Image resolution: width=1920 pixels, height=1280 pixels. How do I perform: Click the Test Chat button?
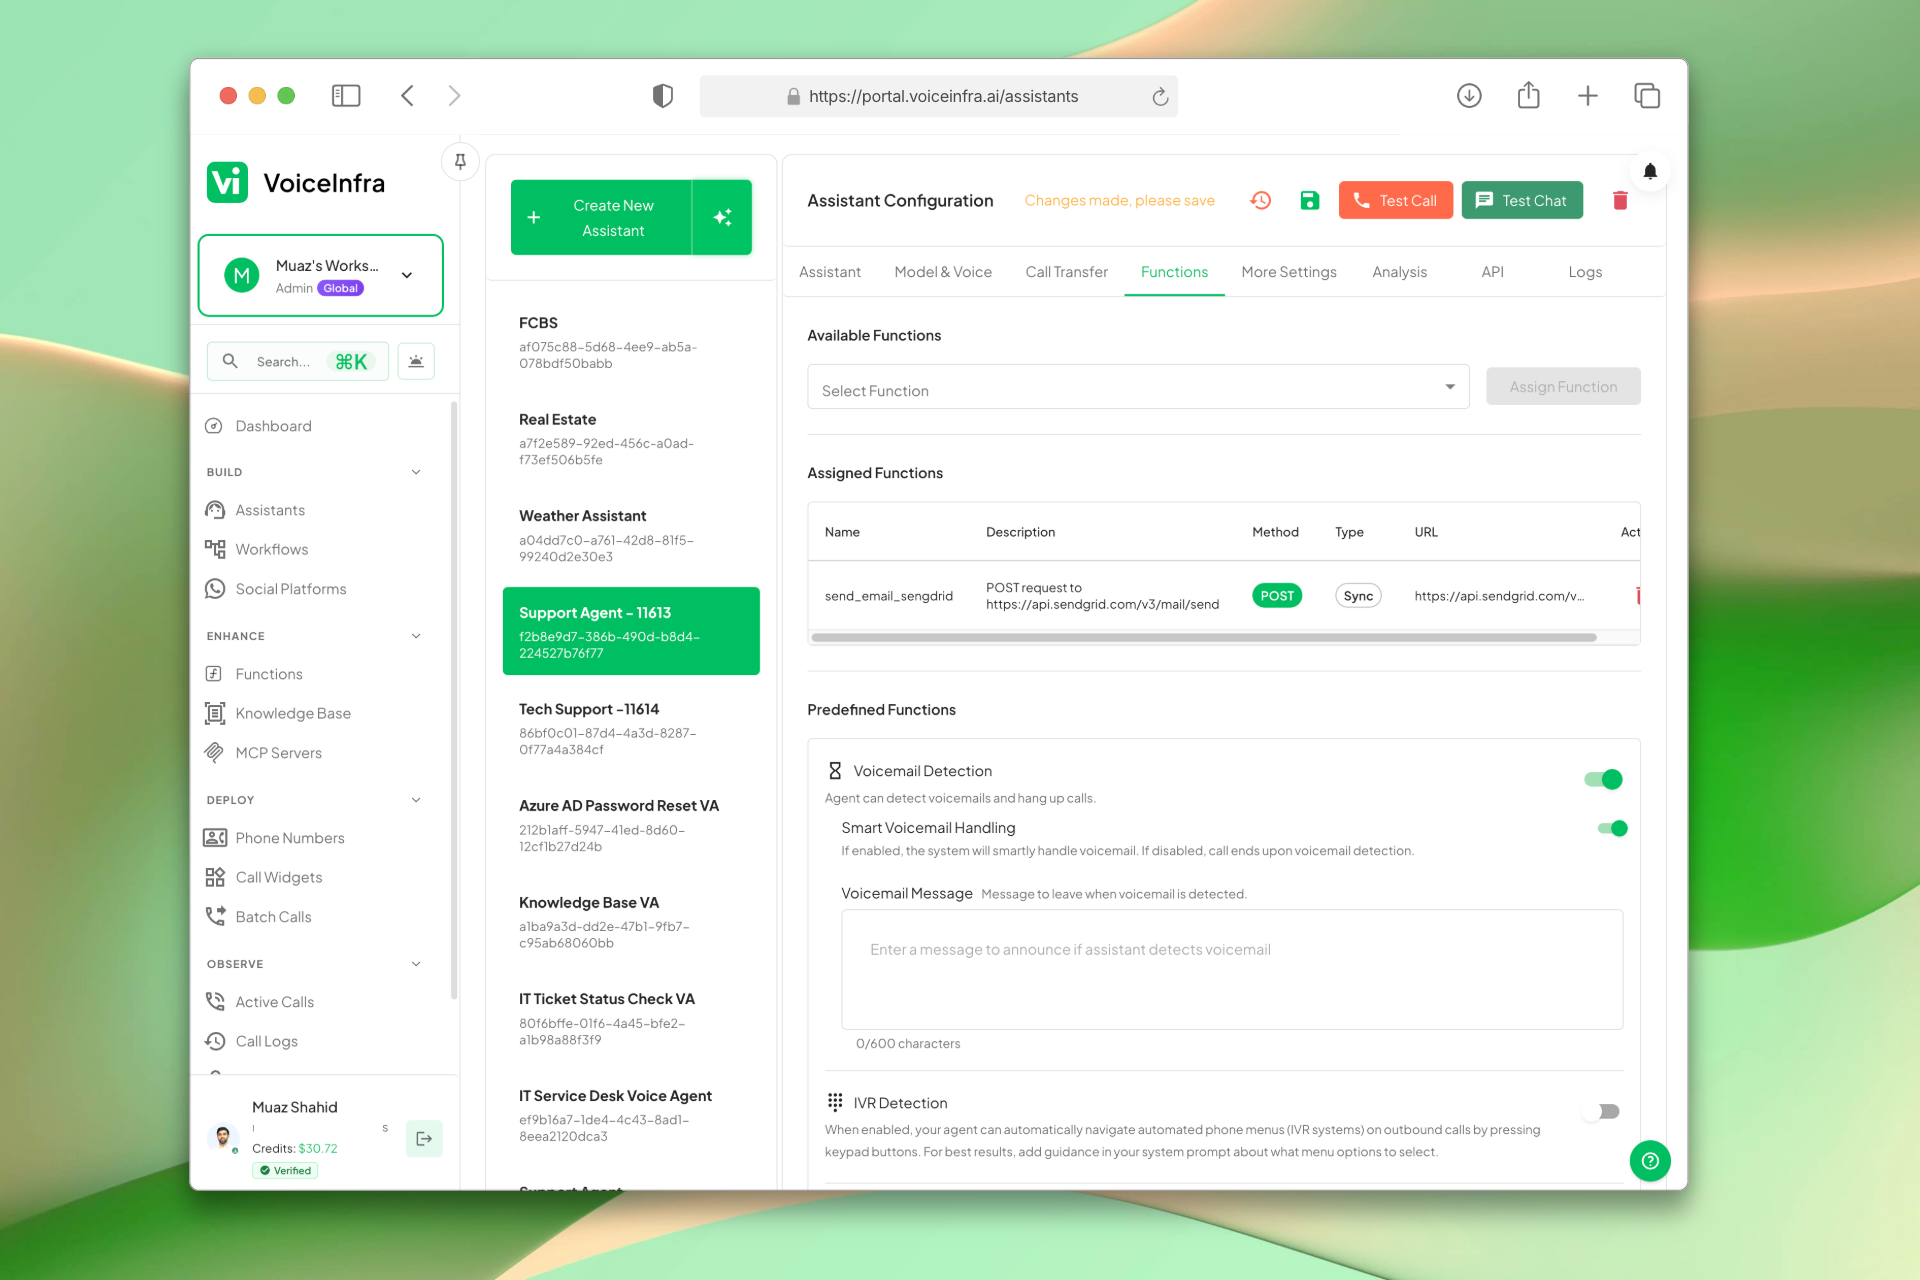1522,200
